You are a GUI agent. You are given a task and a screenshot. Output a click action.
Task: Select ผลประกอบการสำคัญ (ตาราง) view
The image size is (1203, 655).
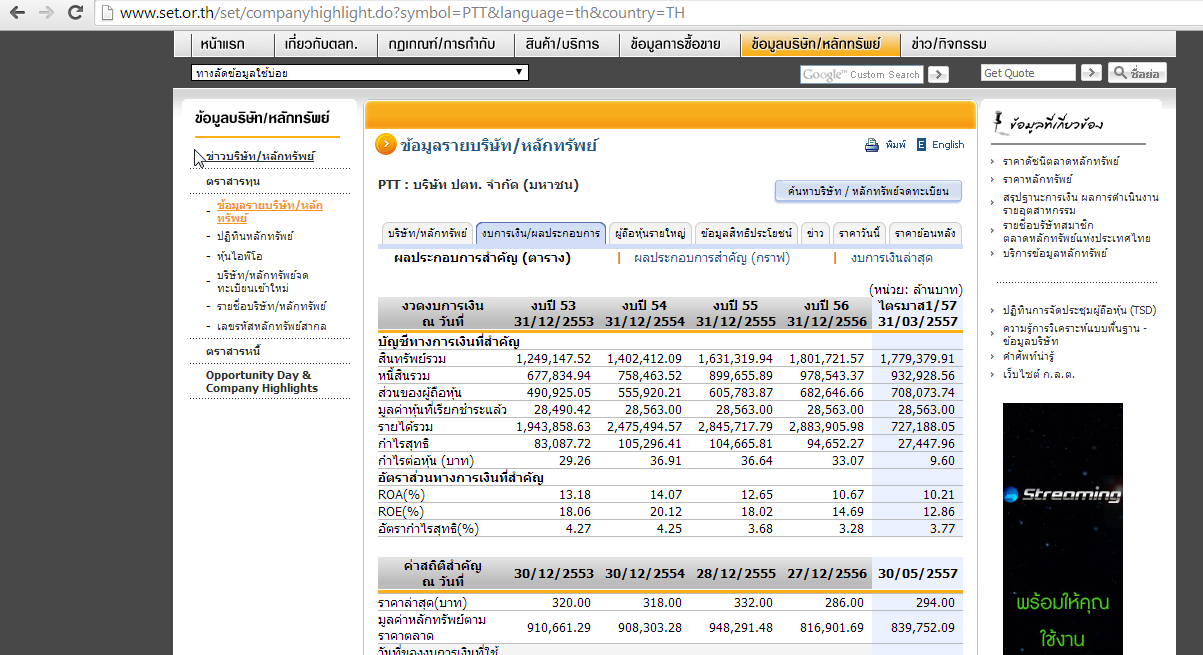point(482,258)
